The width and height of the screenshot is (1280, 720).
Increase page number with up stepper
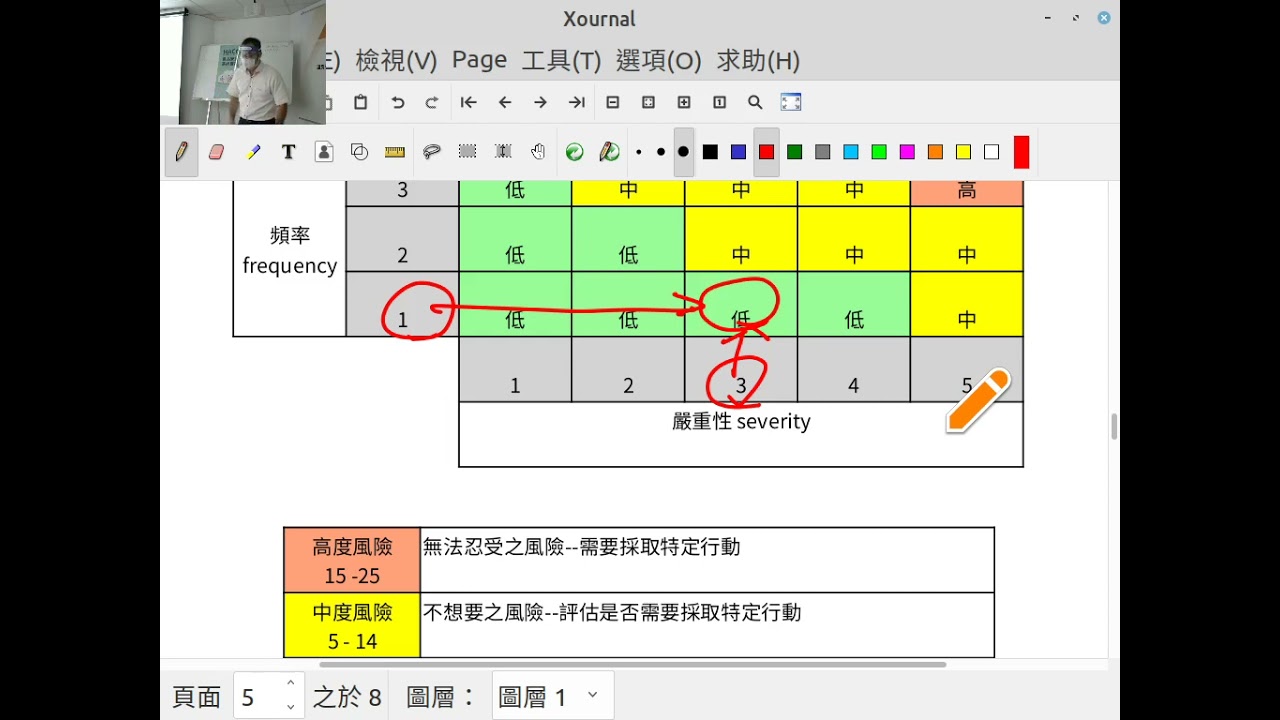click(291, 684)
